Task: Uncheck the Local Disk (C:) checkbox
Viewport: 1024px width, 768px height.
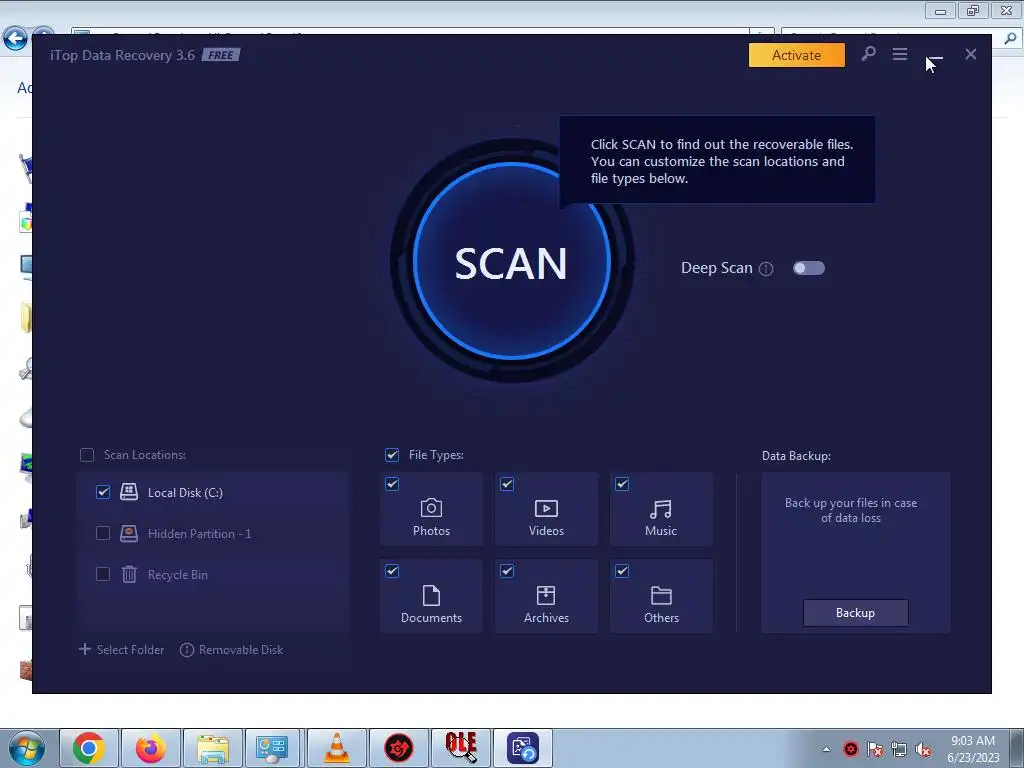Action: [x=103, y=492]
